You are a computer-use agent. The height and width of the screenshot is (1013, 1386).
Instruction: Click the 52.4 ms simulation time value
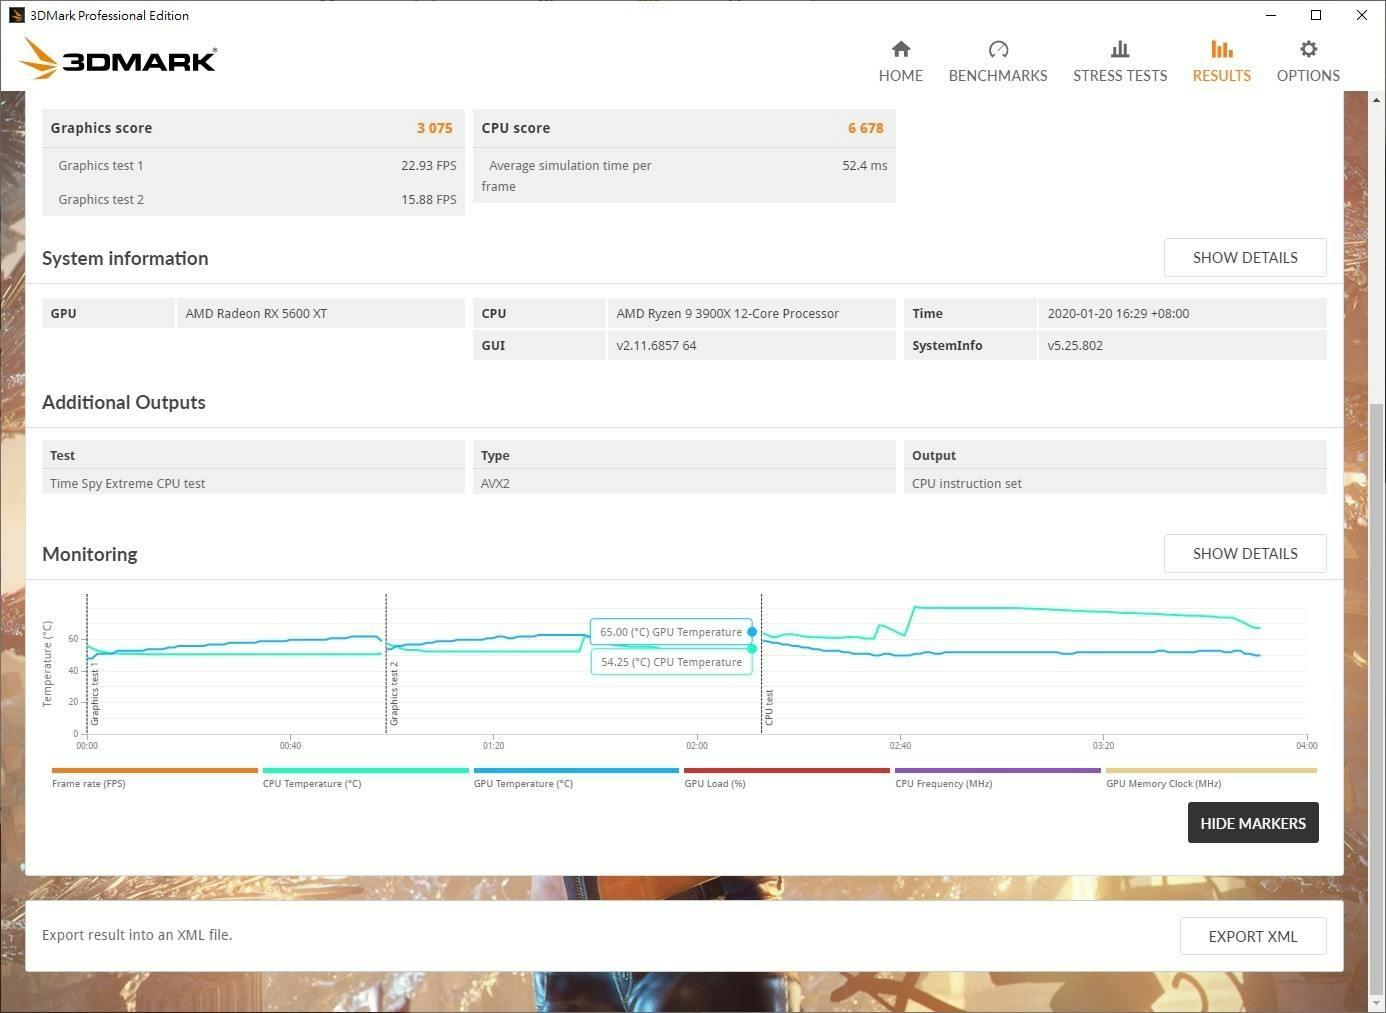tap(864, 166)
